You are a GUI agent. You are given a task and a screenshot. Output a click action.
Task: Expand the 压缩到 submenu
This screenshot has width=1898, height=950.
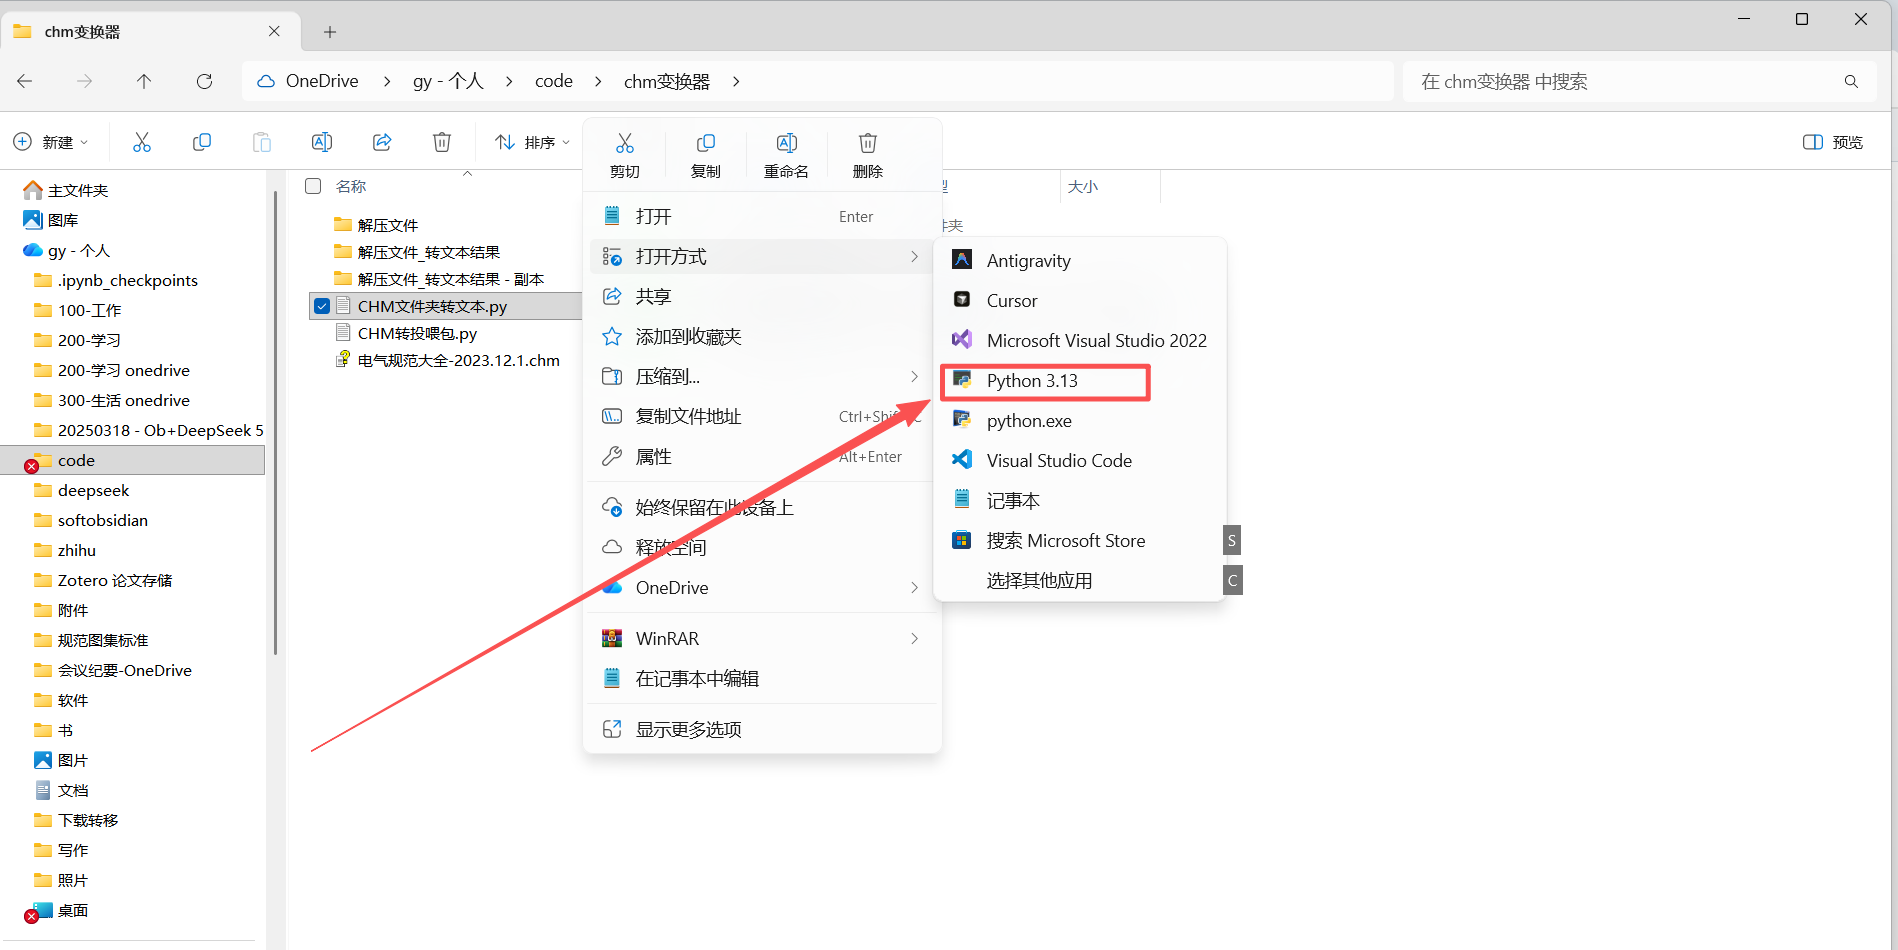pyautogui.click(x=913, y=376)
